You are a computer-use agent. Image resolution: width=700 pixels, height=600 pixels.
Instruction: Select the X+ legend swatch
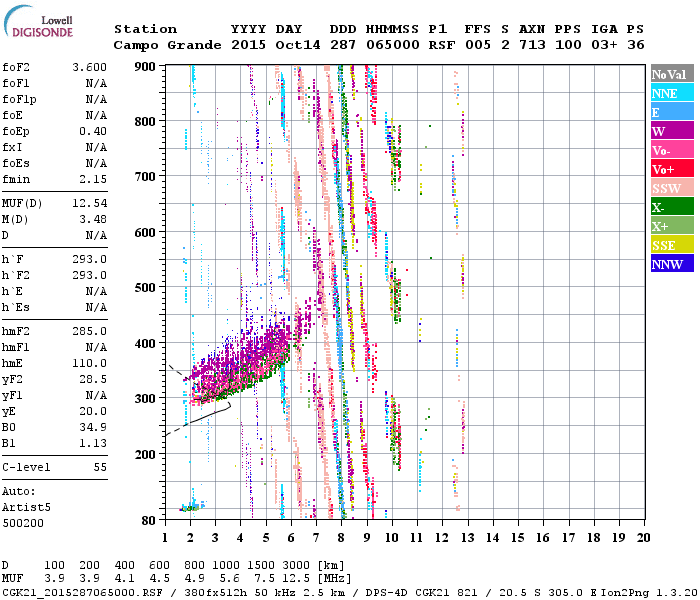point(672,226)
